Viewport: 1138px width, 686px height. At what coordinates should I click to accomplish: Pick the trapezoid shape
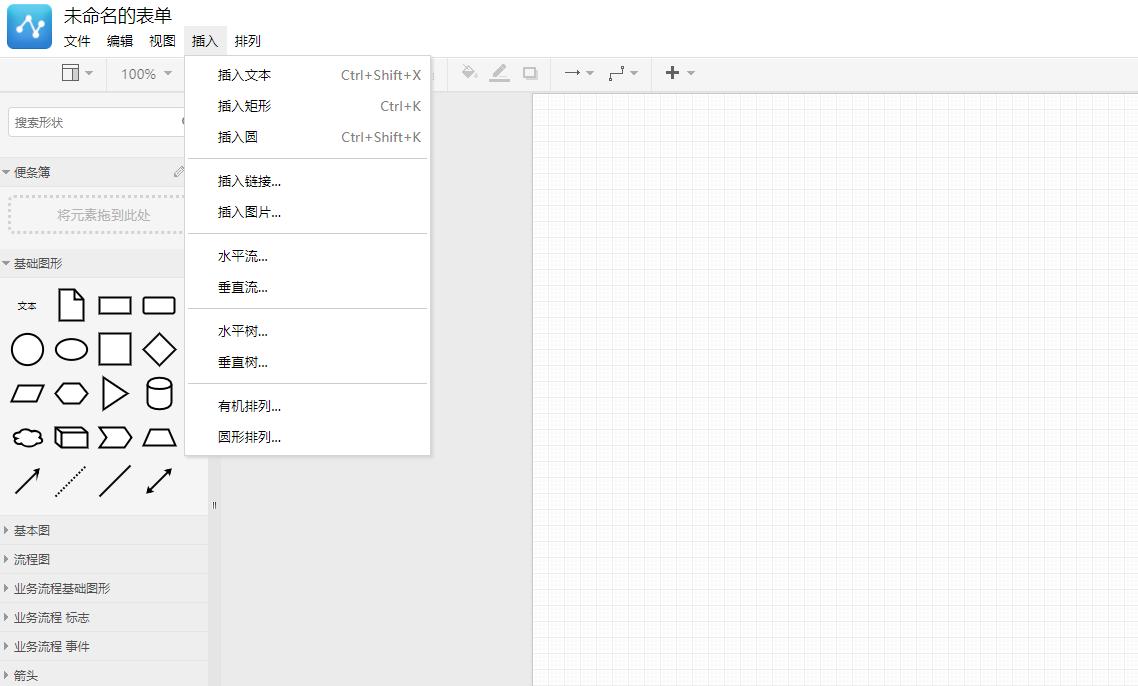coord(159,437)
